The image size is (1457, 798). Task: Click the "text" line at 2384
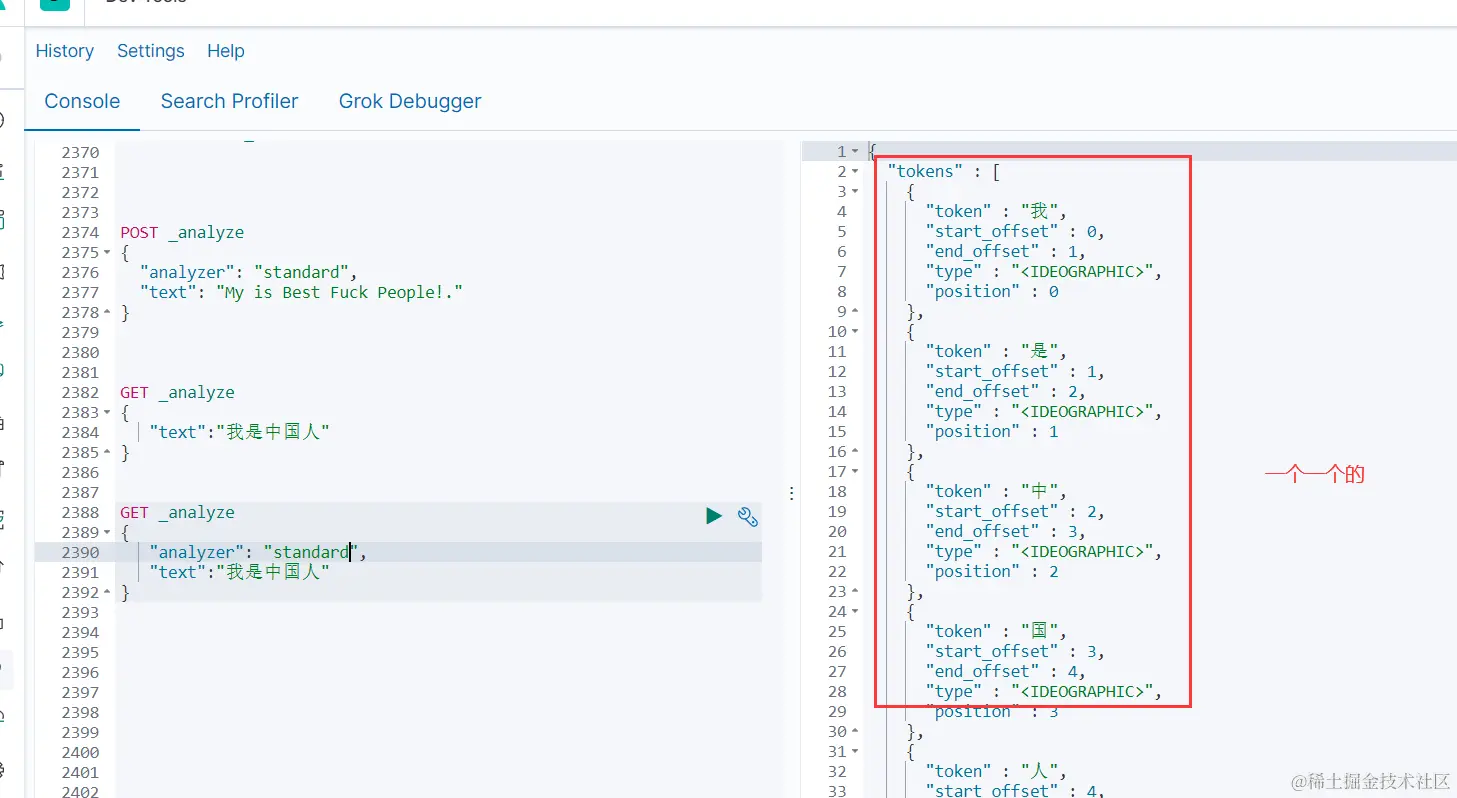tap(239, 432)
